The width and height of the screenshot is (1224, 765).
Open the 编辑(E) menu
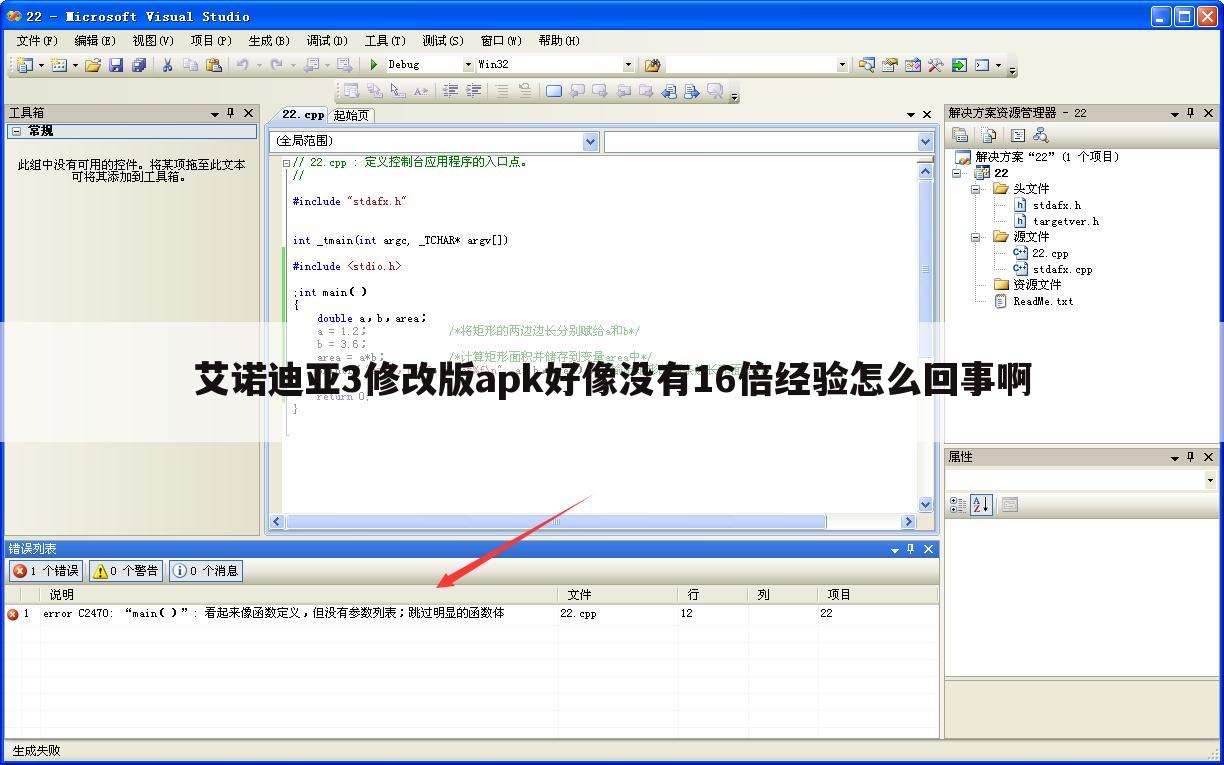tap(95, 41)
